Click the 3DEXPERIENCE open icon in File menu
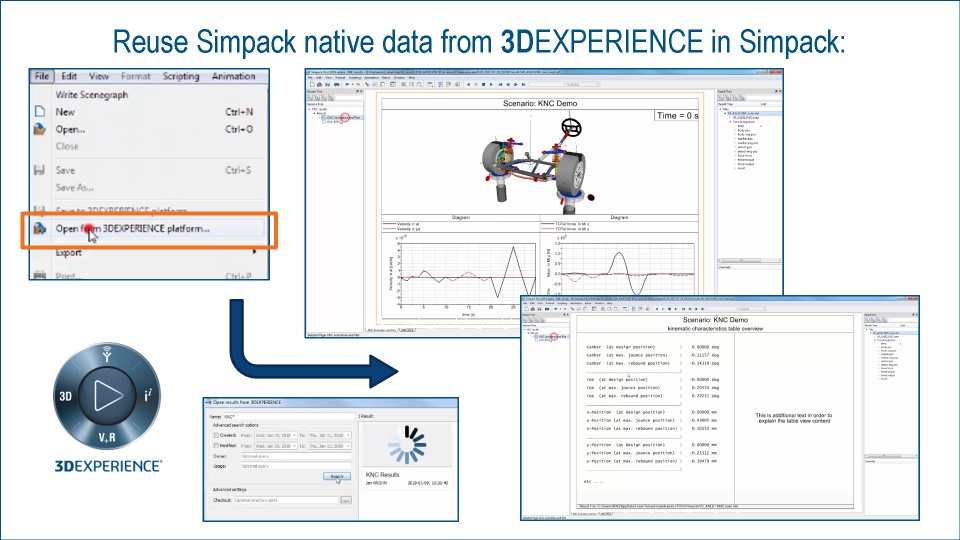The height and width of the screenshot is (540, 960). (x=40, y=228)
